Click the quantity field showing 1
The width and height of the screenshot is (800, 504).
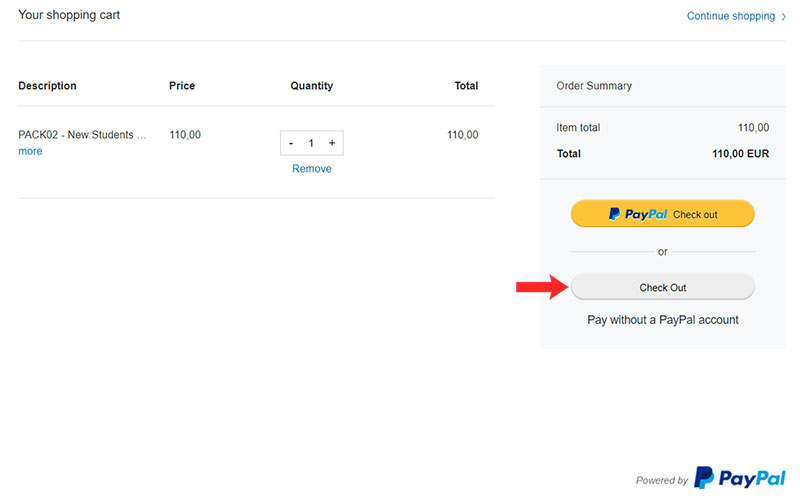click(x=311, y=143)
